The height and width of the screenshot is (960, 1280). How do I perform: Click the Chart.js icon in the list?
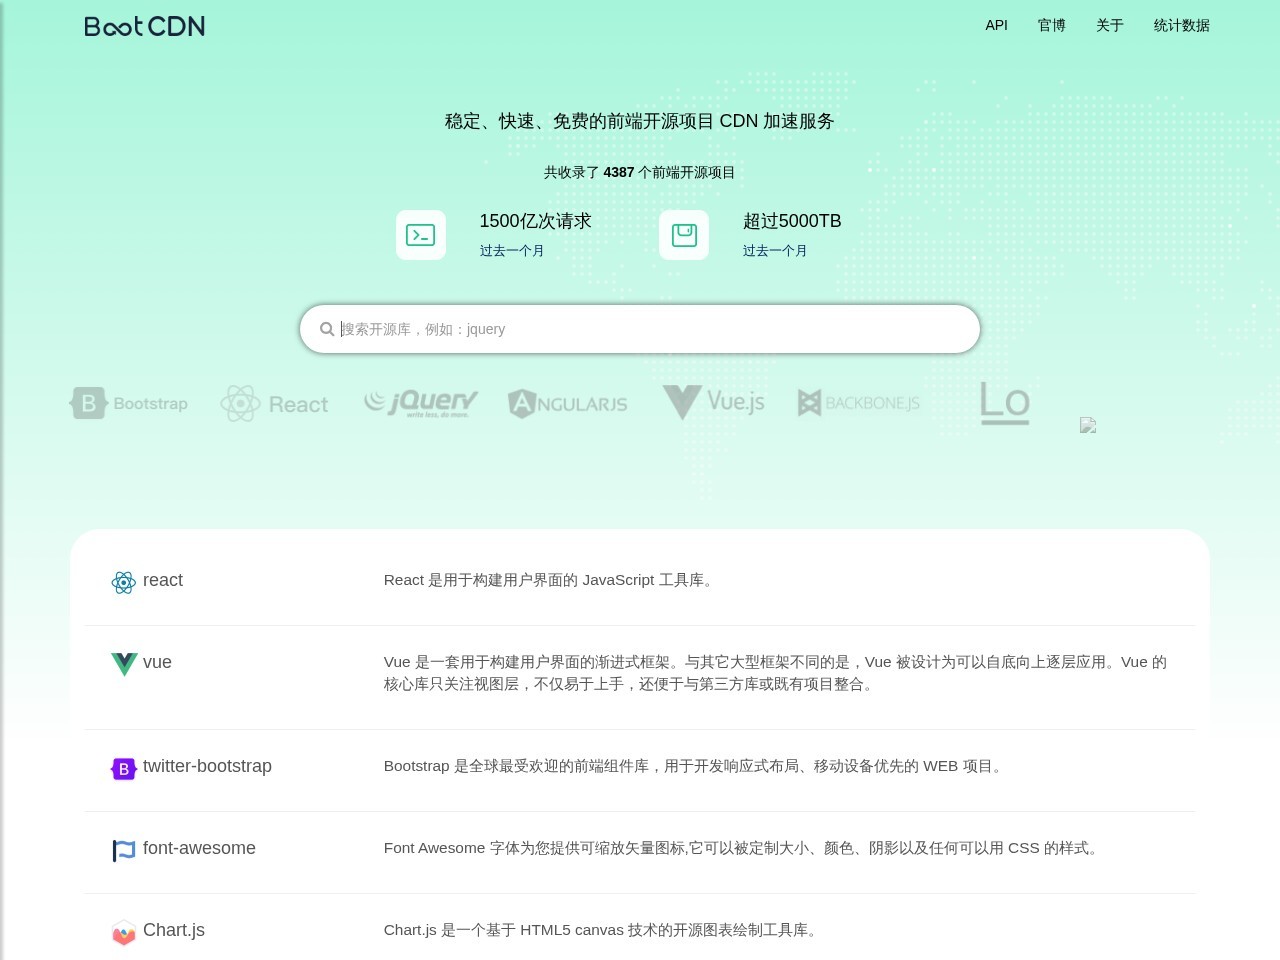click(123, 933)
